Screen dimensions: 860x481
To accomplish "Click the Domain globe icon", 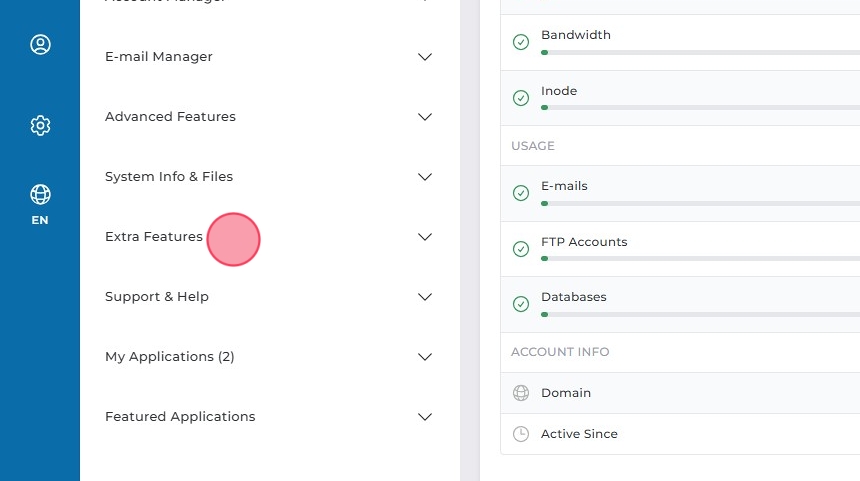I will click(x=521, y=393).
